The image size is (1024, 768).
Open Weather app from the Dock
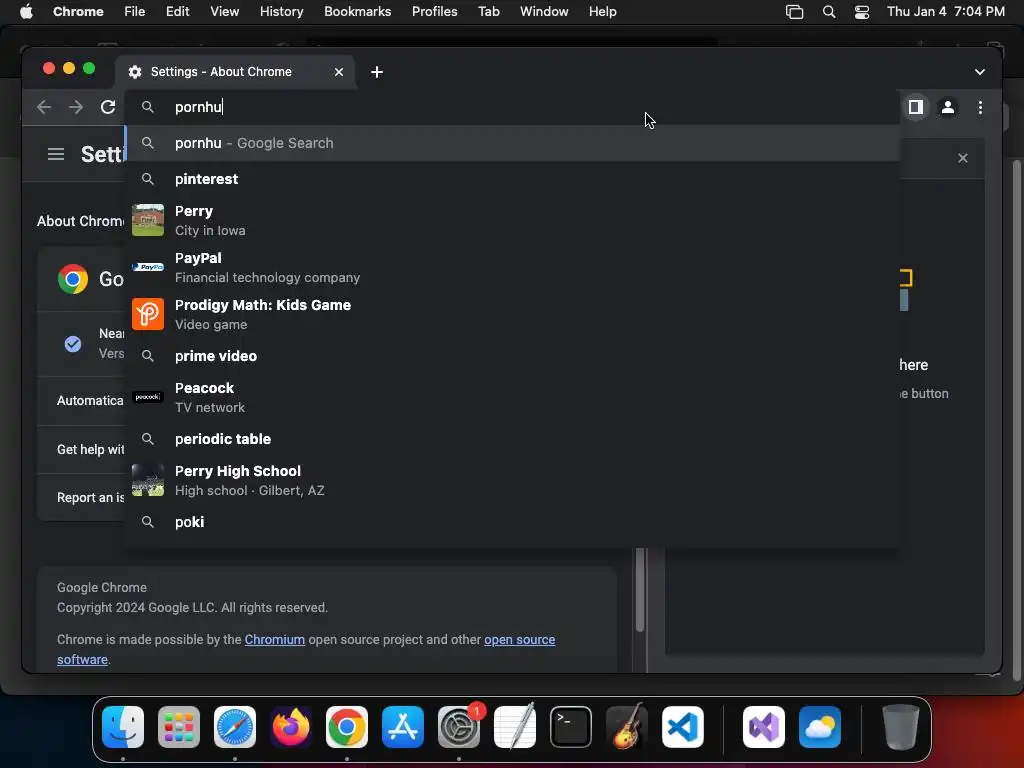820,727
